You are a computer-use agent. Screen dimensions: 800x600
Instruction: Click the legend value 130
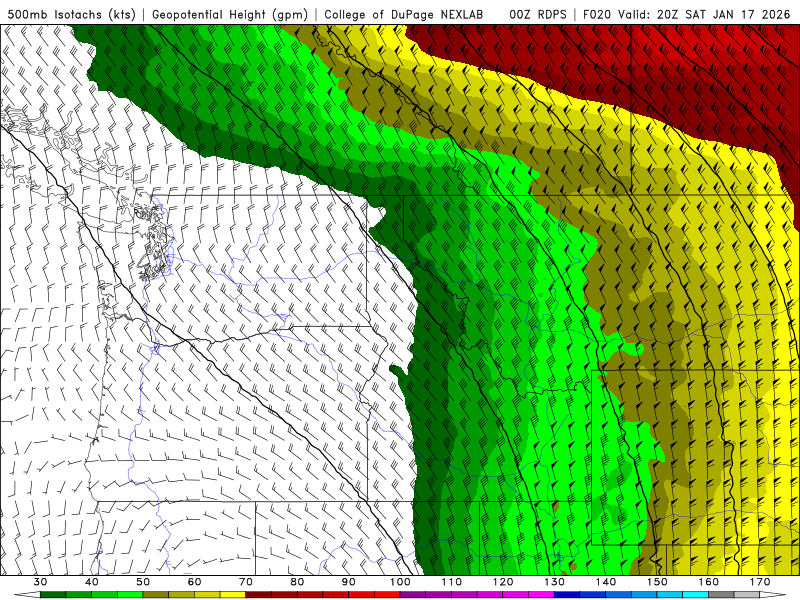[x=554, y=582]
